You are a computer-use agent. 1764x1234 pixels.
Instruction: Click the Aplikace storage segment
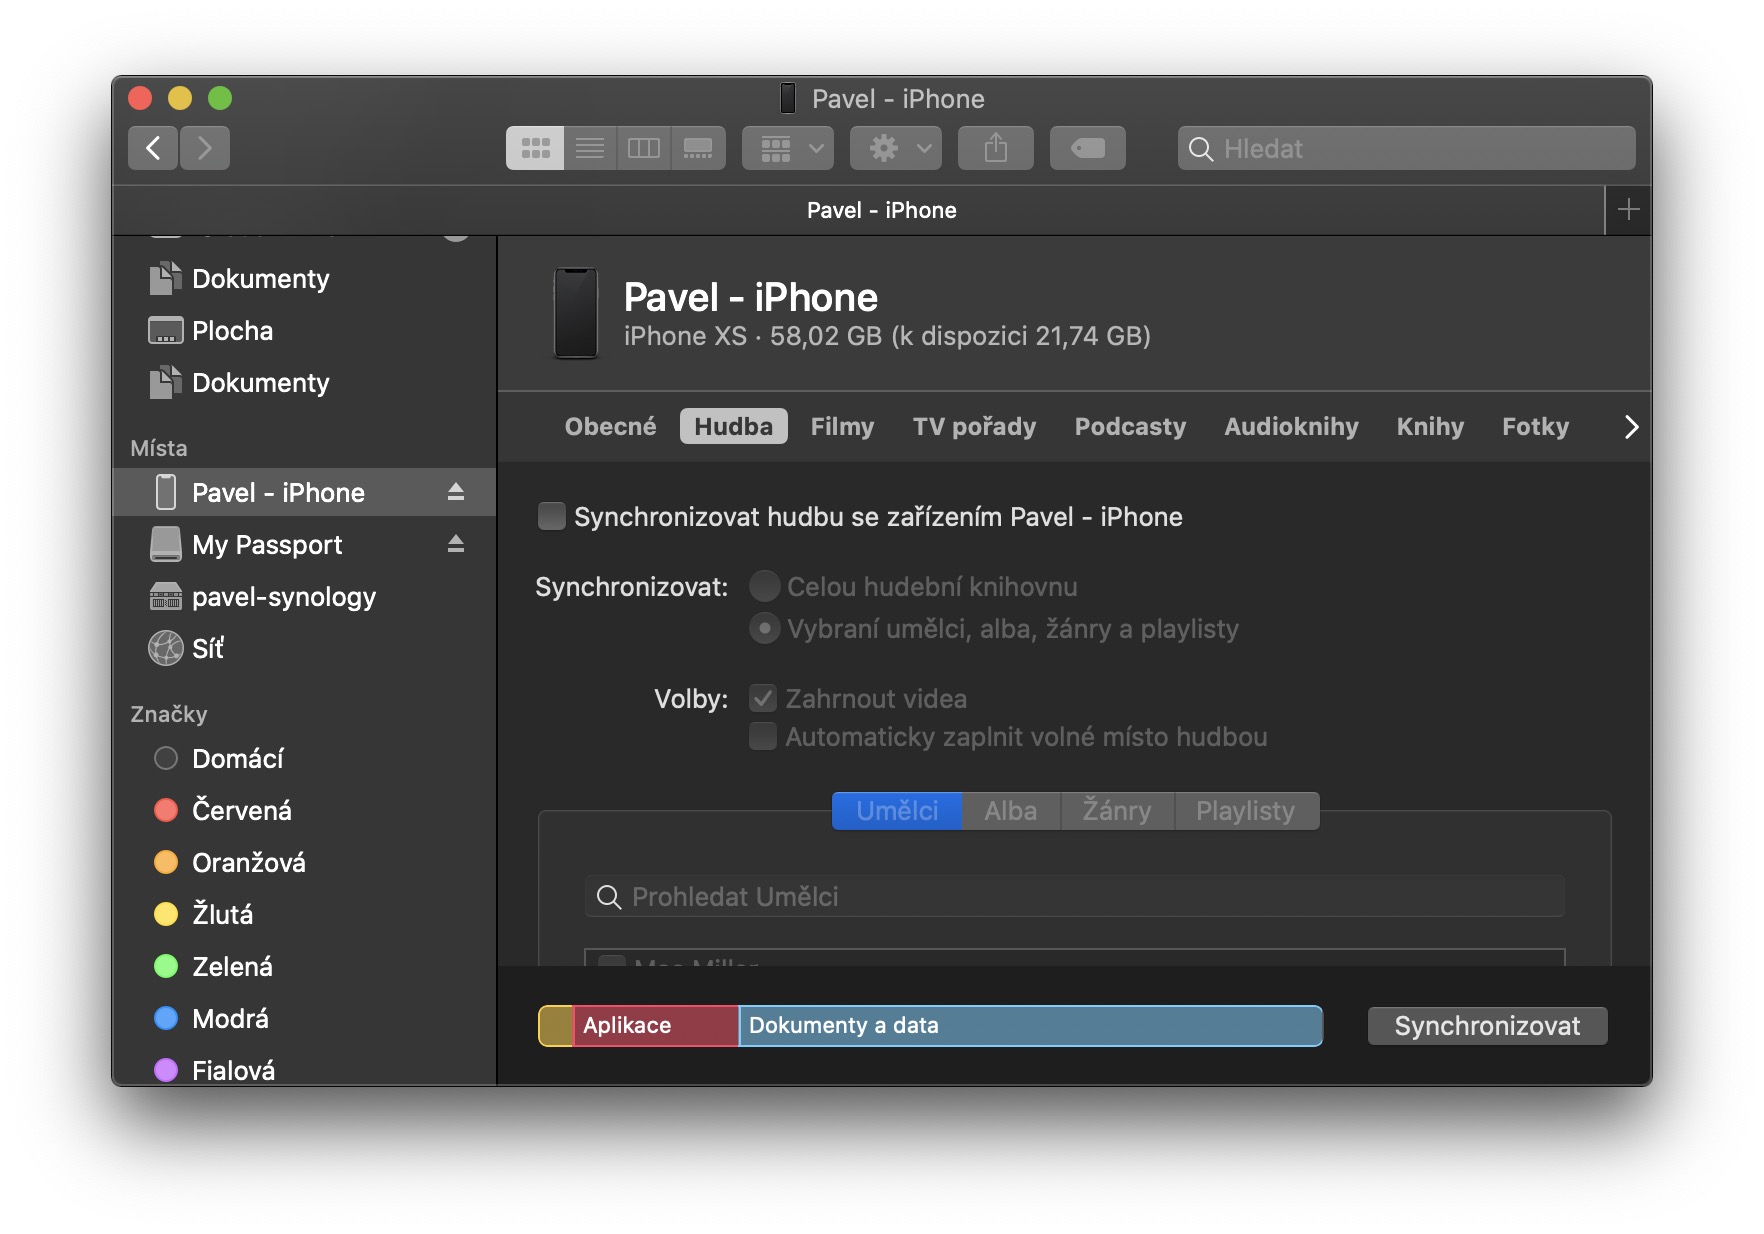656,1026
